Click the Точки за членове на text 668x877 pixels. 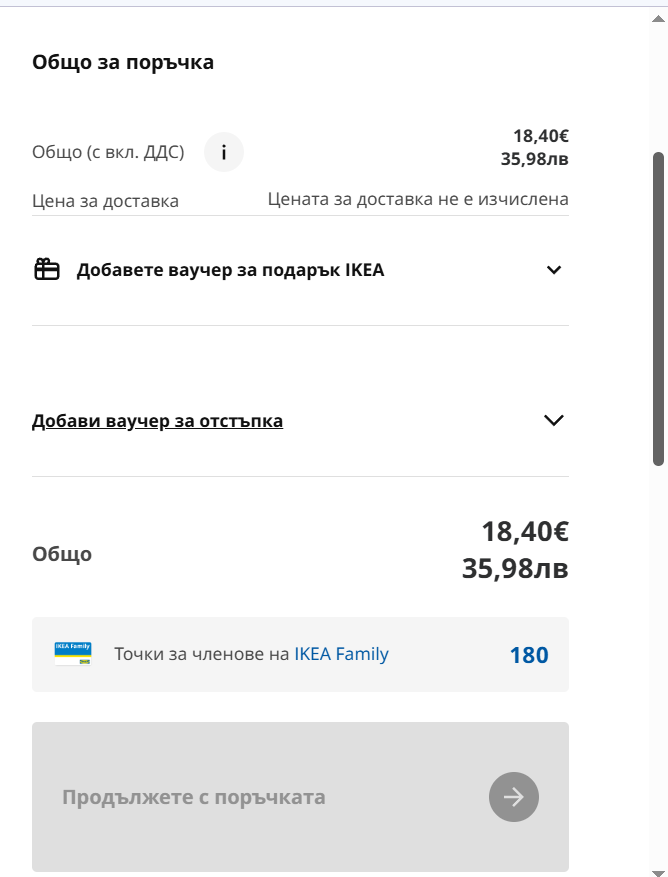coord(202,654)
